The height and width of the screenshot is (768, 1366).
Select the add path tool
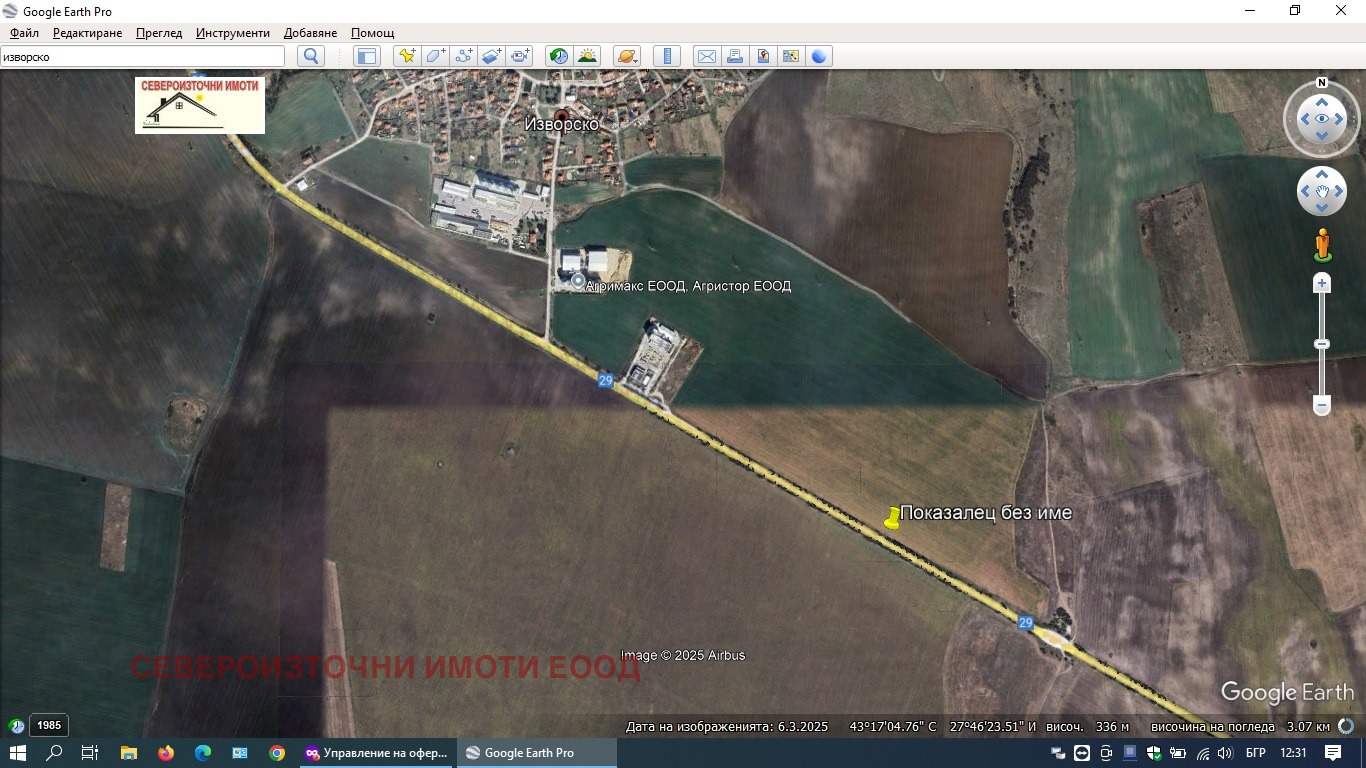[x=463, y=57]
